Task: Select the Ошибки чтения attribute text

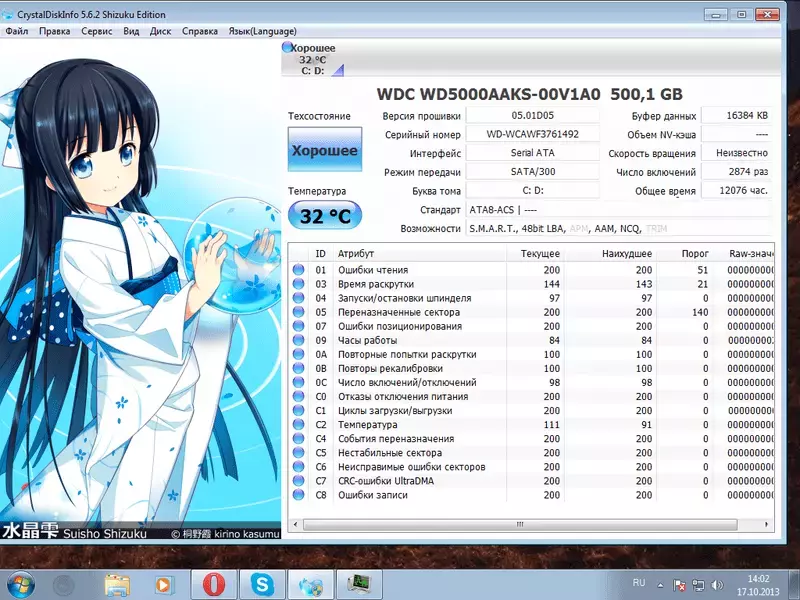Action: (x=373, y=270)
